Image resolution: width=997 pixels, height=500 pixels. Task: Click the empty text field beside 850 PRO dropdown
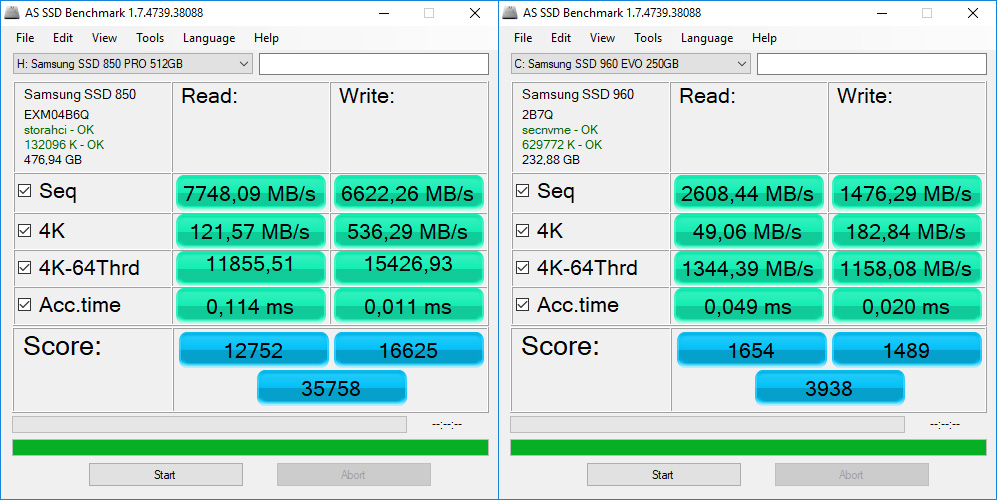(x=374, y=64)
